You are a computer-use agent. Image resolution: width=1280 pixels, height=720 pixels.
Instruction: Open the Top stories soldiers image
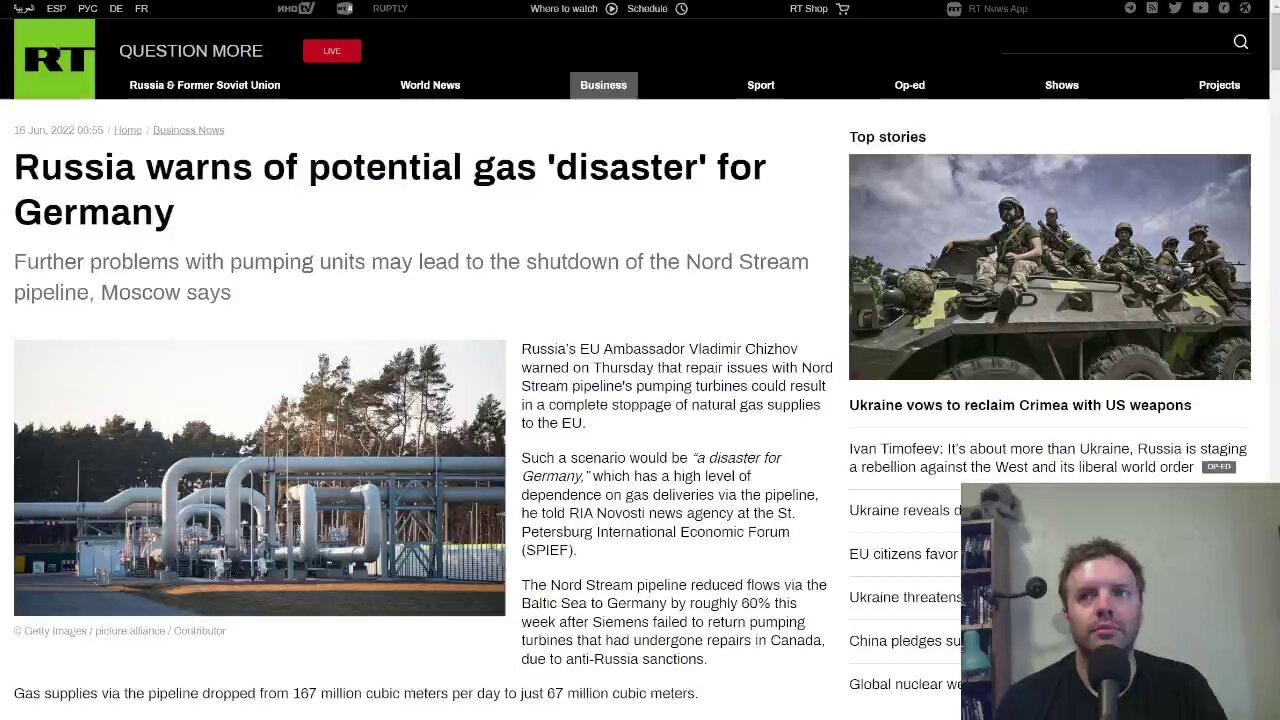[x=1049, y=267]
